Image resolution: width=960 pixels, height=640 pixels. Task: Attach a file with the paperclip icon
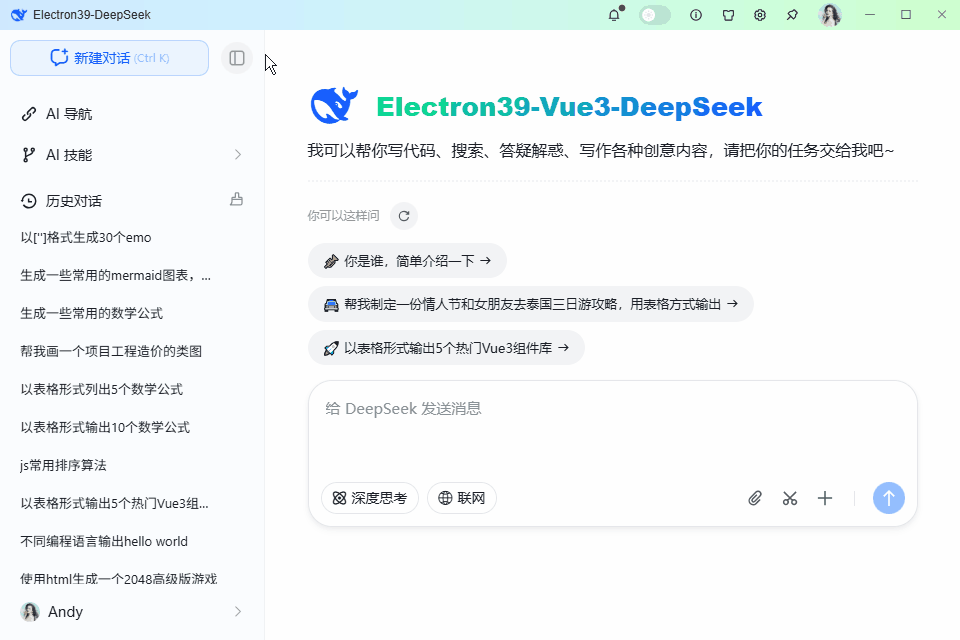coord(755,497)
